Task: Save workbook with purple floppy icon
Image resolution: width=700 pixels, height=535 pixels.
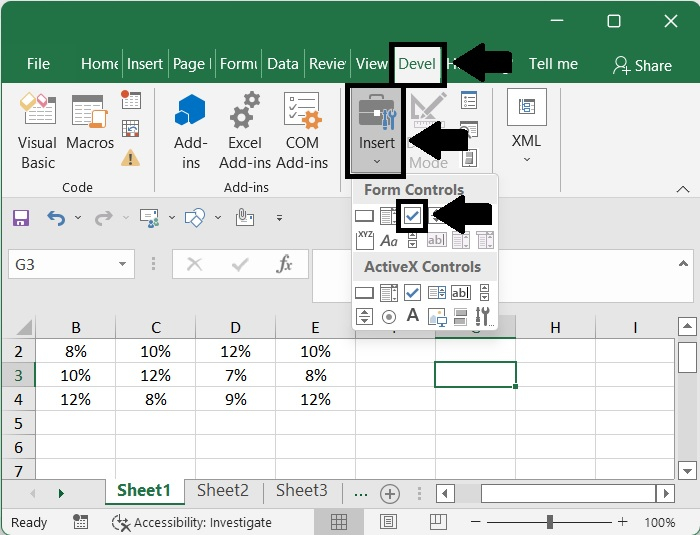Action: point(21,218)
